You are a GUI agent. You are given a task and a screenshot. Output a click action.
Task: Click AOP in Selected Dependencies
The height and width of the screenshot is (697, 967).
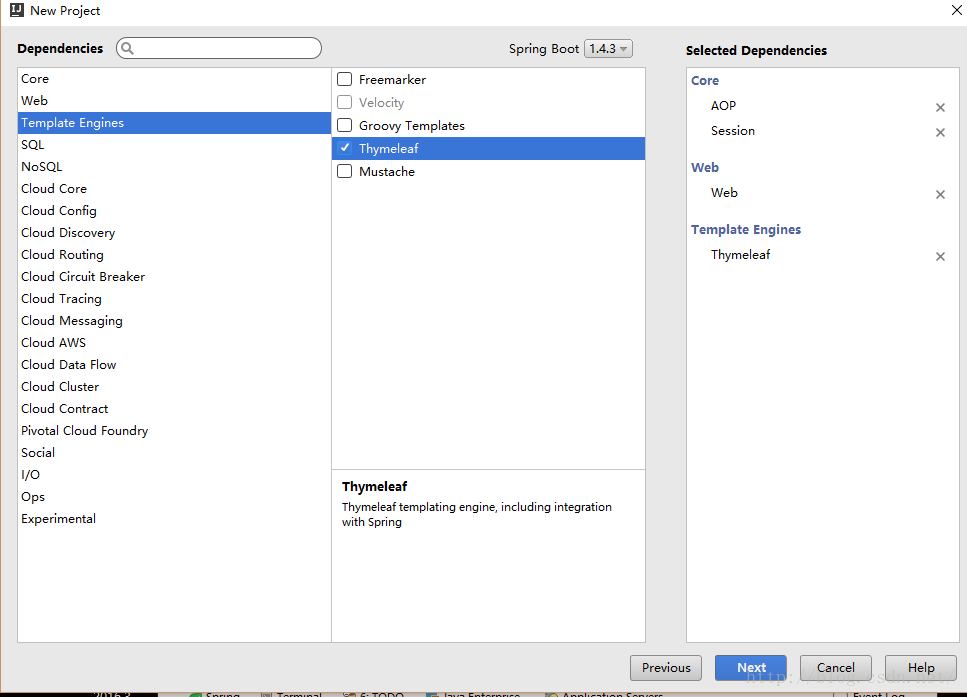click(x=723, y=105)
